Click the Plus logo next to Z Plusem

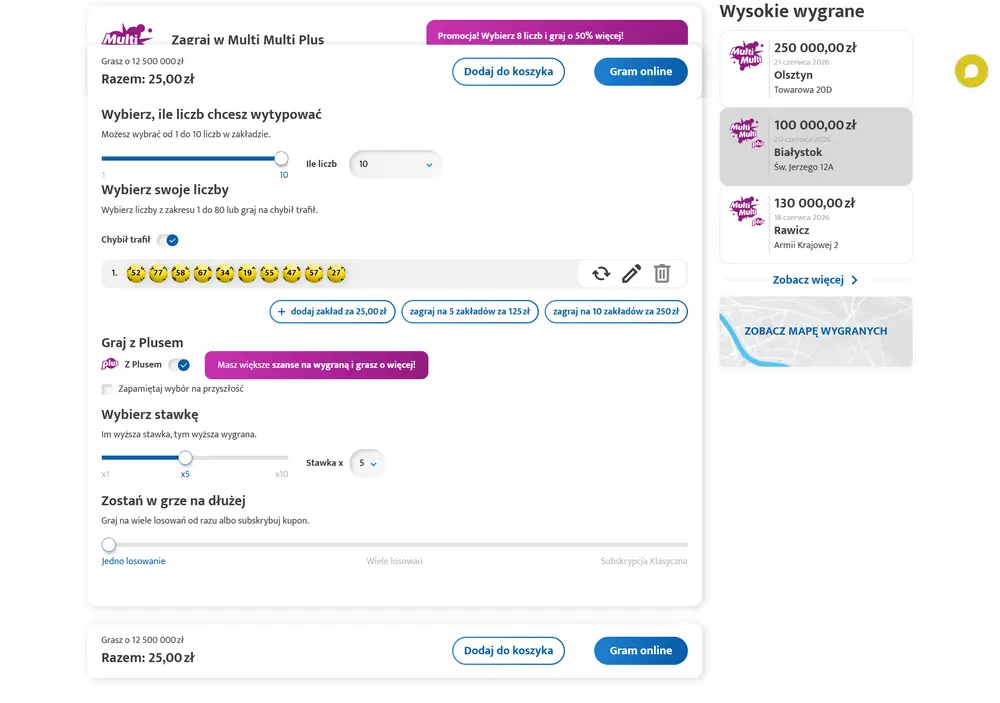110,364
